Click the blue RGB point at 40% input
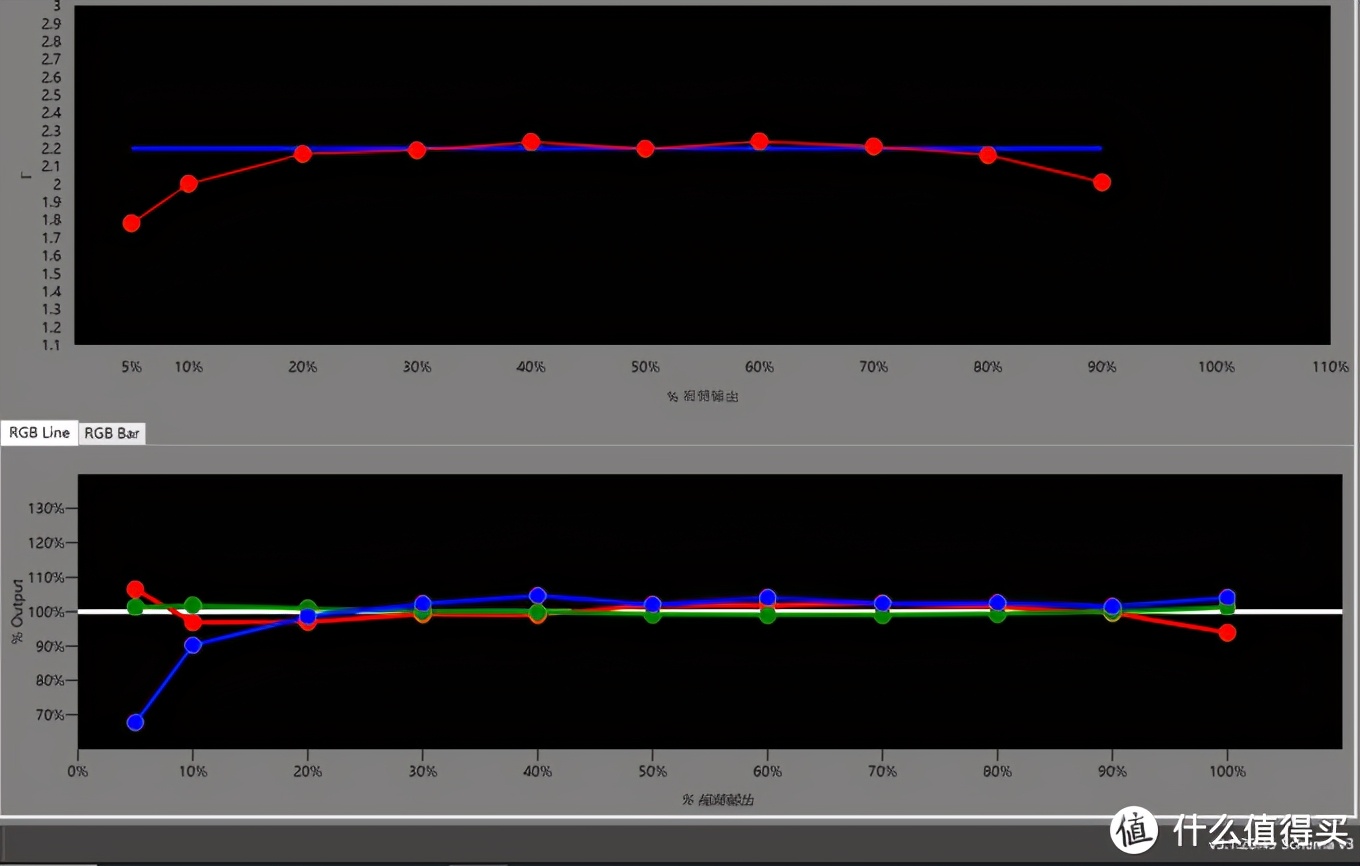Screen dimensions: 1360x866 [x=538, y=596]
